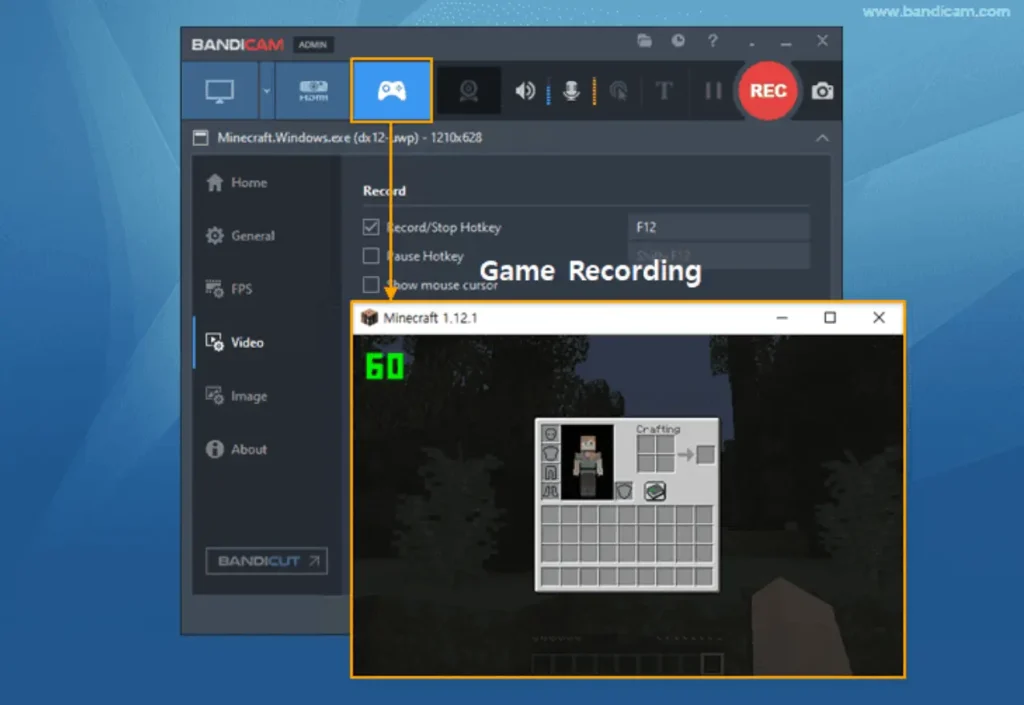Toggle mouse click effect icon
1024x705 pixels.
(x=618, y=91)
